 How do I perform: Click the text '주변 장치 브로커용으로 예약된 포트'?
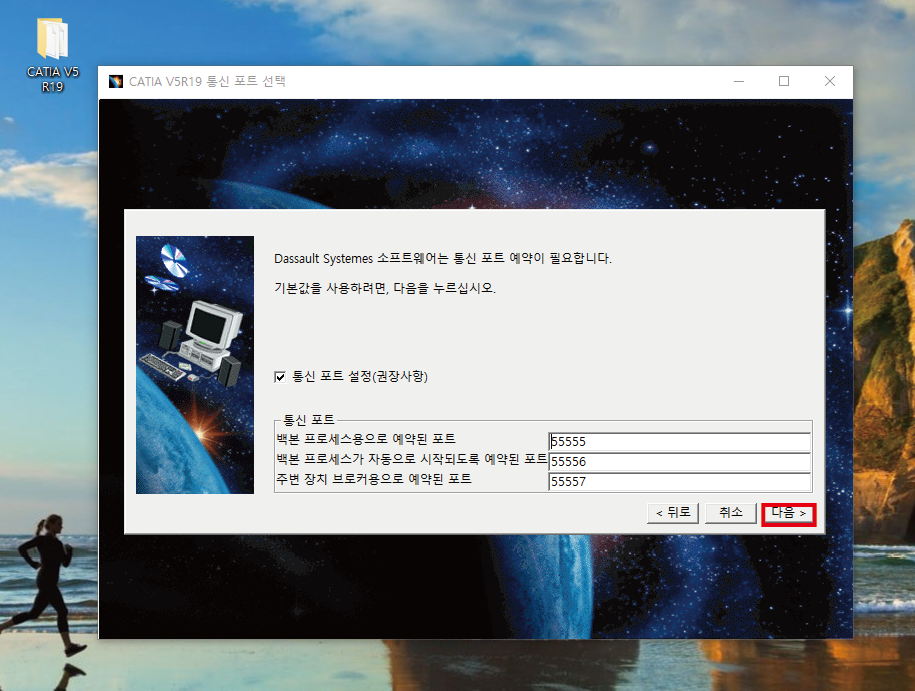coord(373,479)
